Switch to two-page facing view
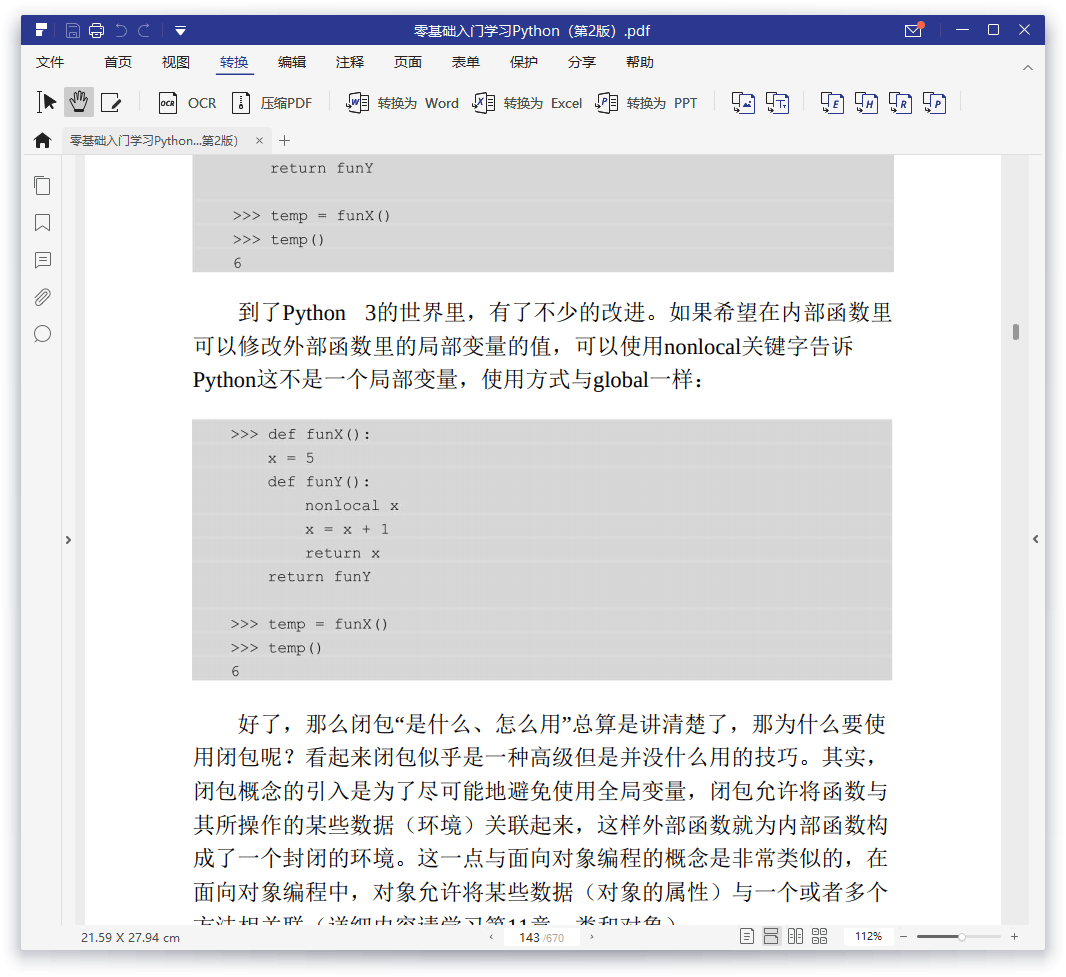 click(x=795, y=937)
